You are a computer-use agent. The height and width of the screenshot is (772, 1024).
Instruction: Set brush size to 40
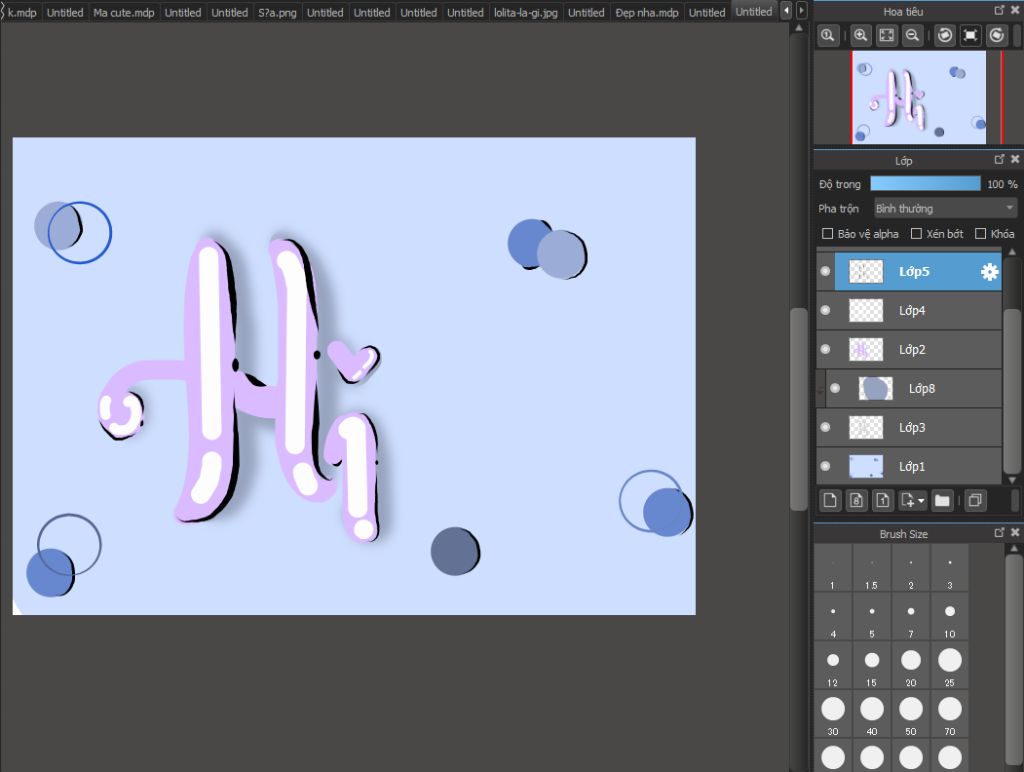872,715
